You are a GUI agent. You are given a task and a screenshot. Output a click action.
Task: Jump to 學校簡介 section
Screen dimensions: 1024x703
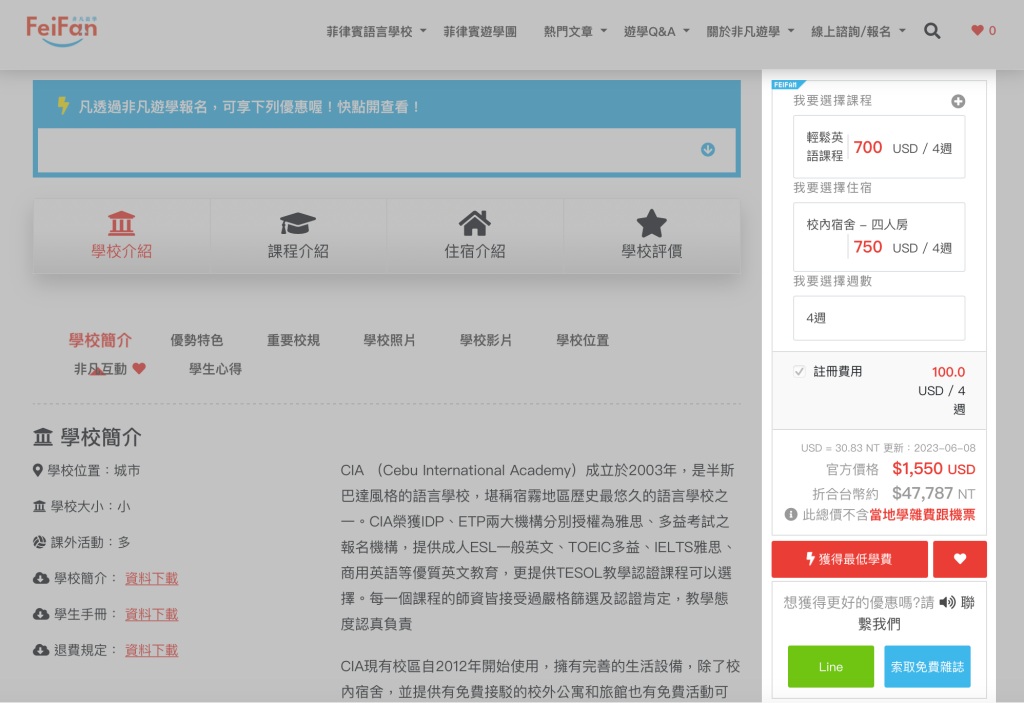[x=101, y=340]
